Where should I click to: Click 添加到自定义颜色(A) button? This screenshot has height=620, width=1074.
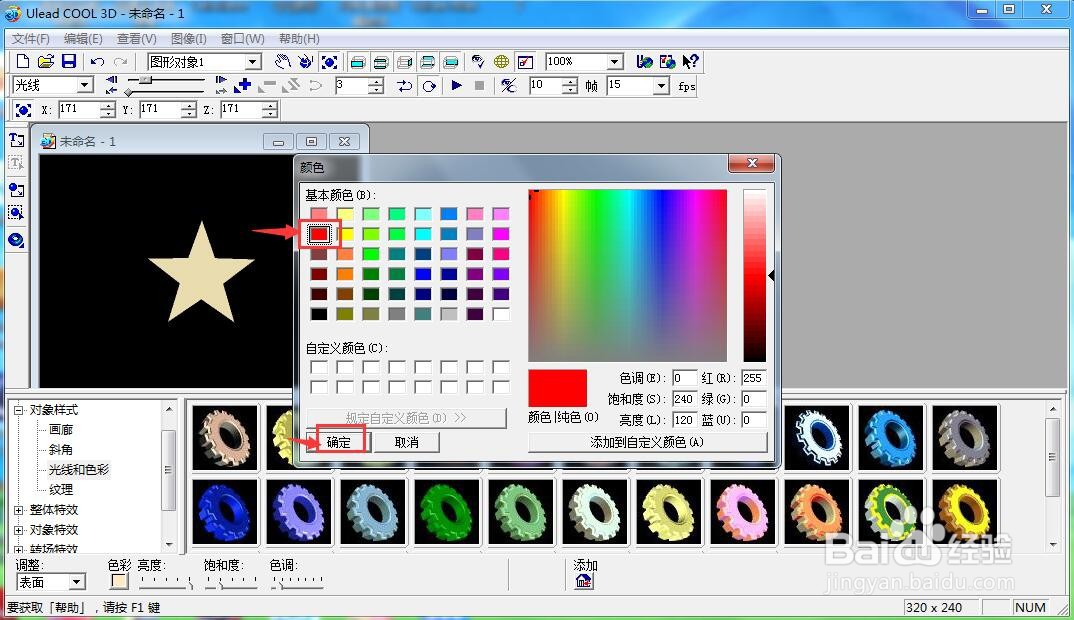(647, 442)
